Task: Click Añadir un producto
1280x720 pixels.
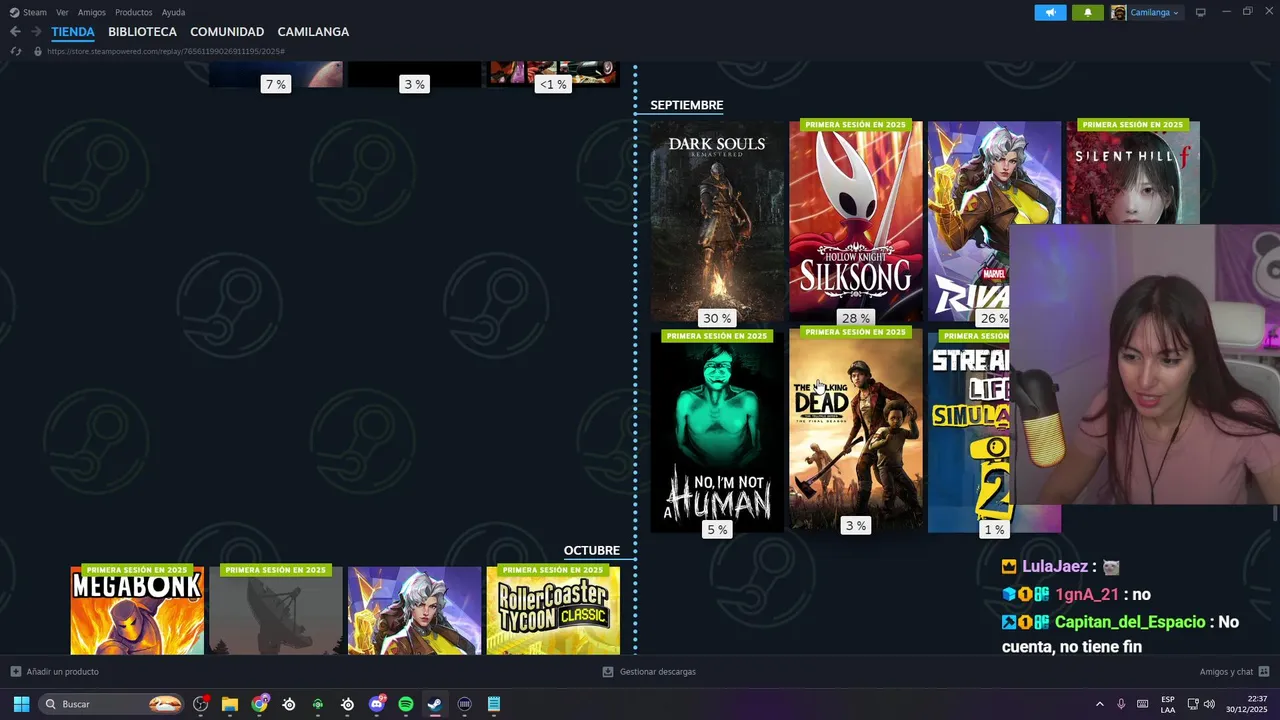Action: coord(55,672)
